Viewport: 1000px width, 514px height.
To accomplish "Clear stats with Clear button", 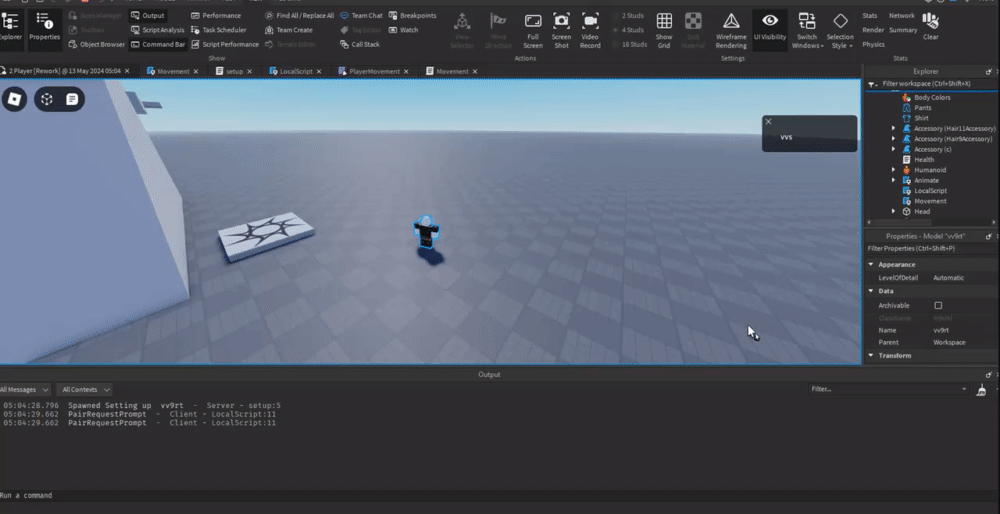I will coord(930,27).
